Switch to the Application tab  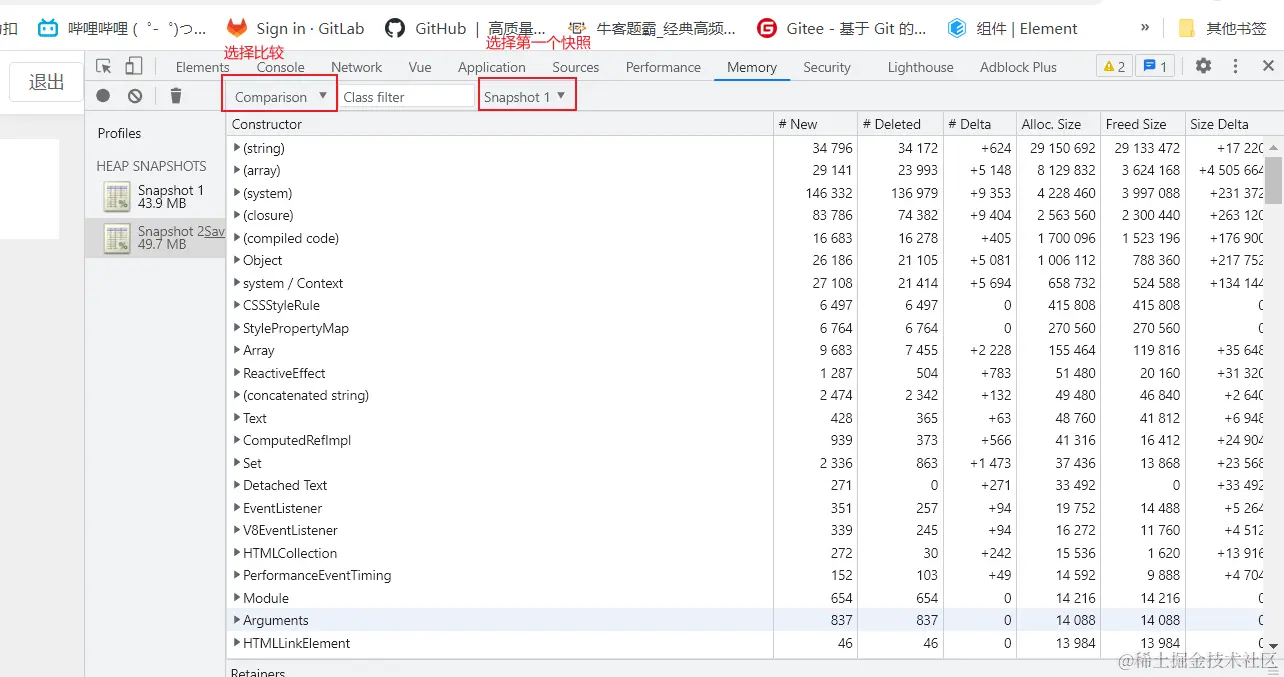(492, 67)
